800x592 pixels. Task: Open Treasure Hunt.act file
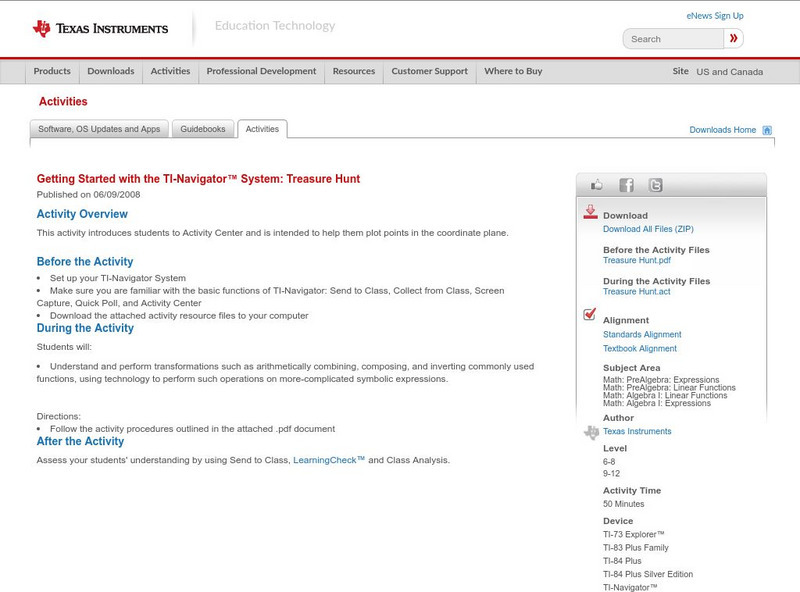pyautogui.click(x=637, y=291)
